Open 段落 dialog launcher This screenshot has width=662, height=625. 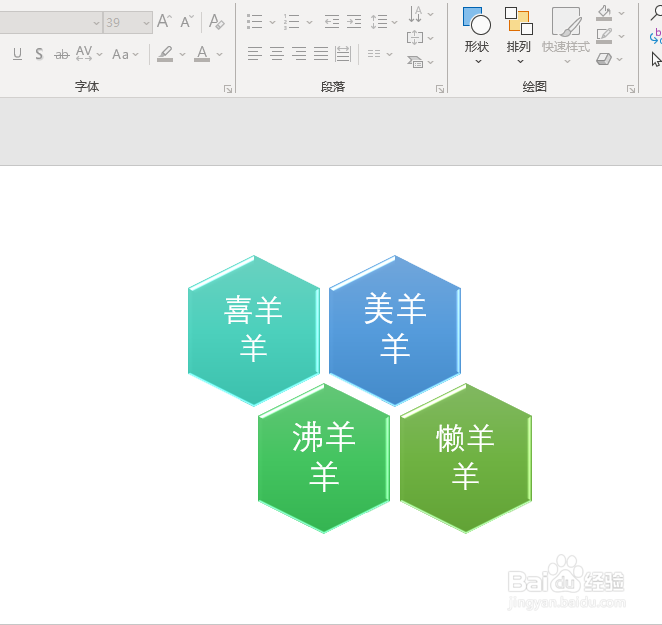[440, 89]
